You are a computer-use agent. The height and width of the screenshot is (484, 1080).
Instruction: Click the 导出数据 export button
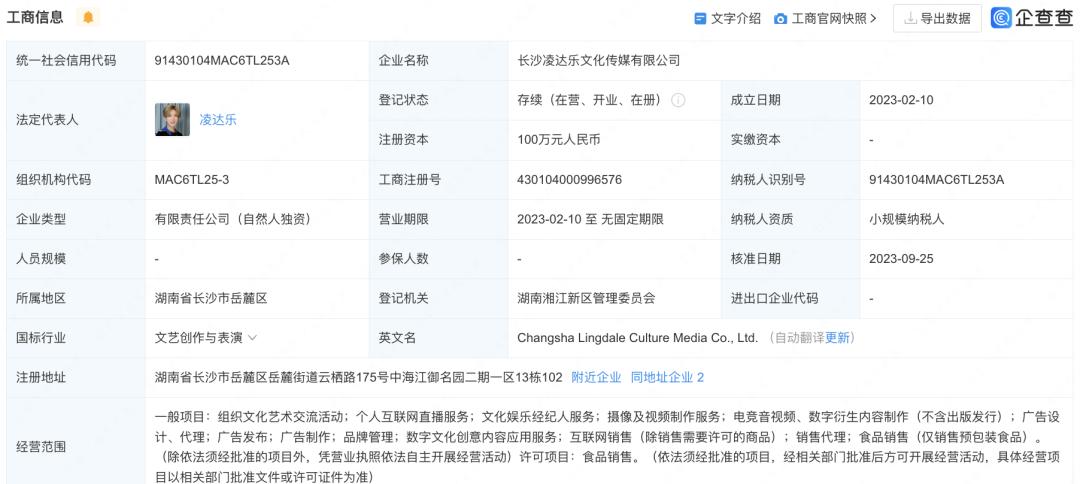(x=937, y=19)
